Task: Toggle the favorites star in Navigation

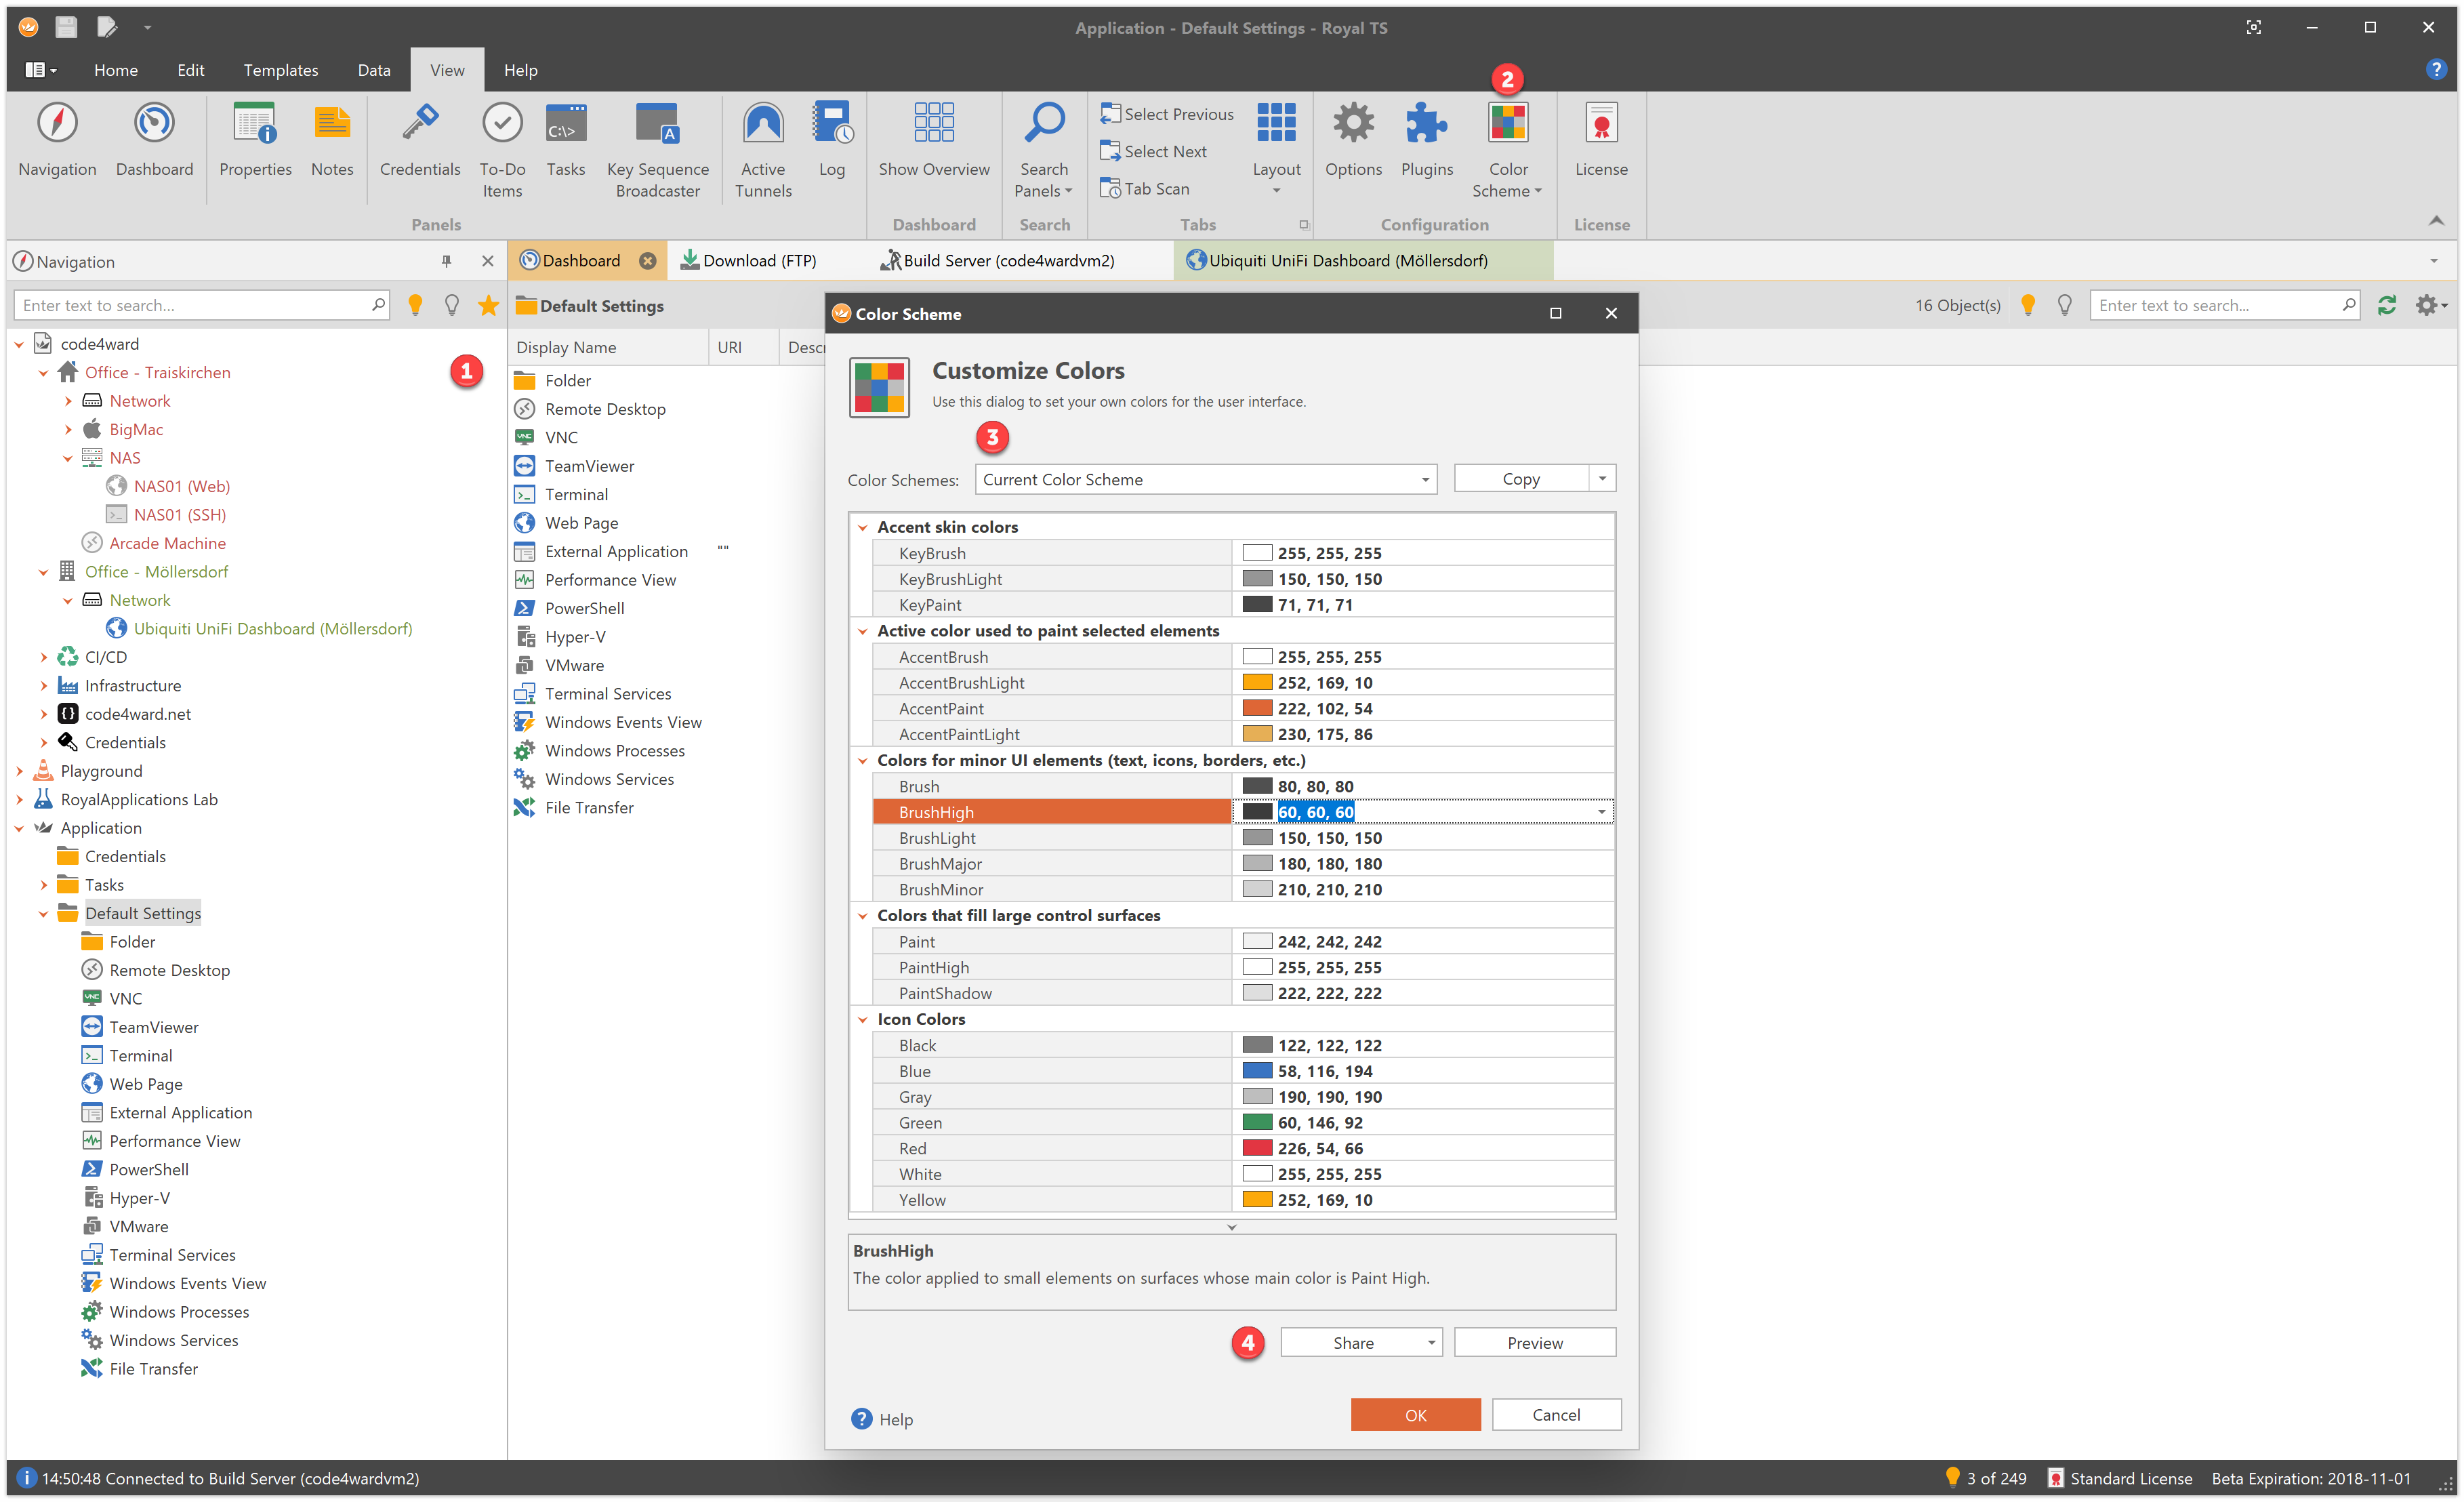Action: coord(488,305)
